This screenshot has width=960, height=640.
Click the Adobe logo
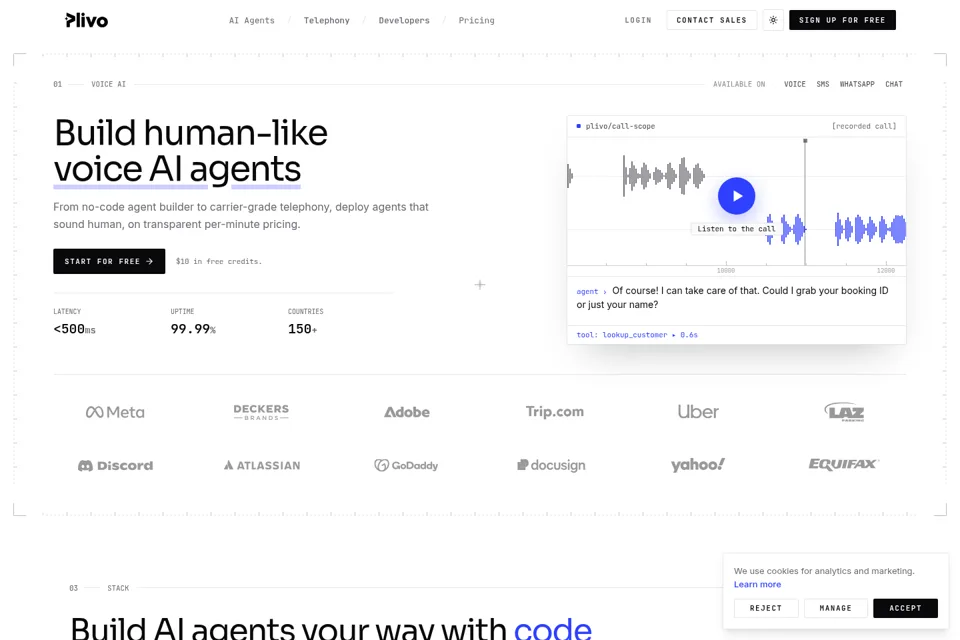[x=407, y=412]
